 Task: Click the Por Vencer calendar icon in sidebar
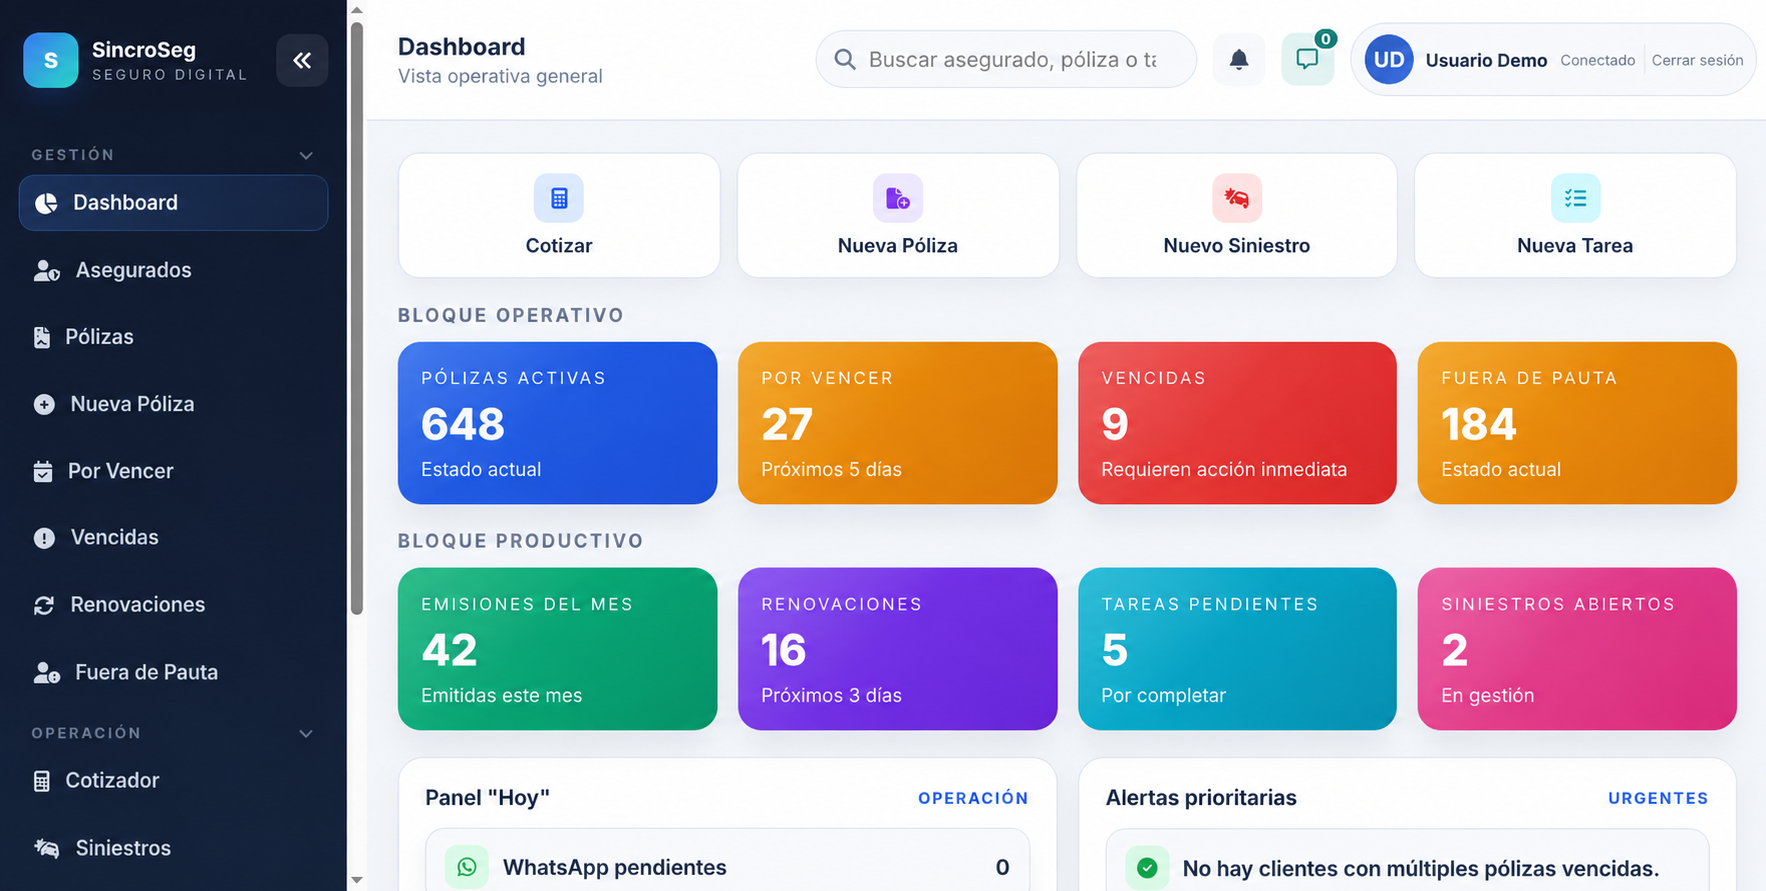[x=43, y=471]
